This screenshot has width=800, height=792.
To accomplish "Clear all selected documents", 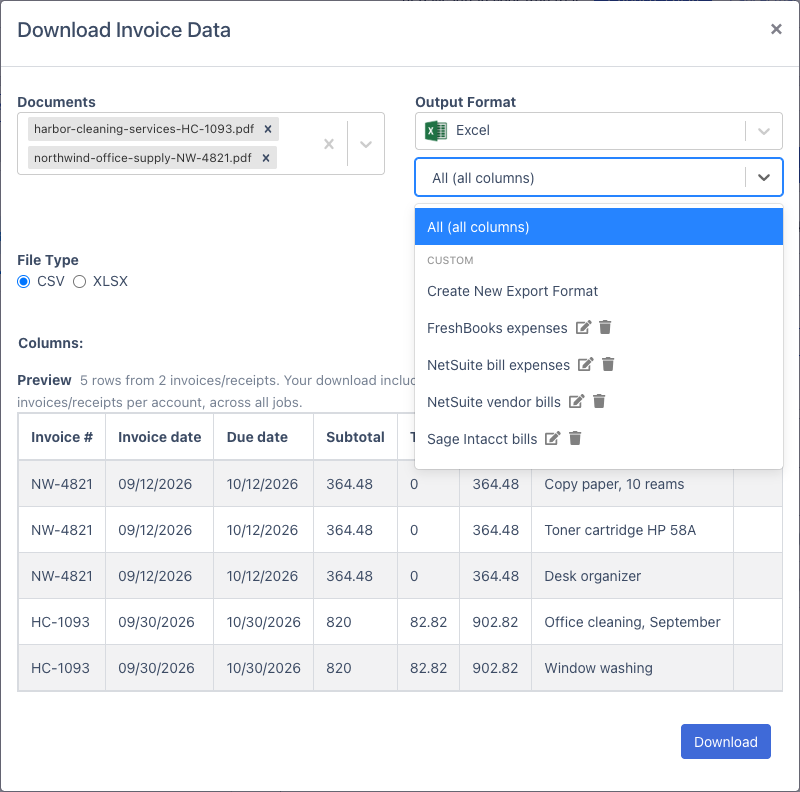I will tap(329, 144).
